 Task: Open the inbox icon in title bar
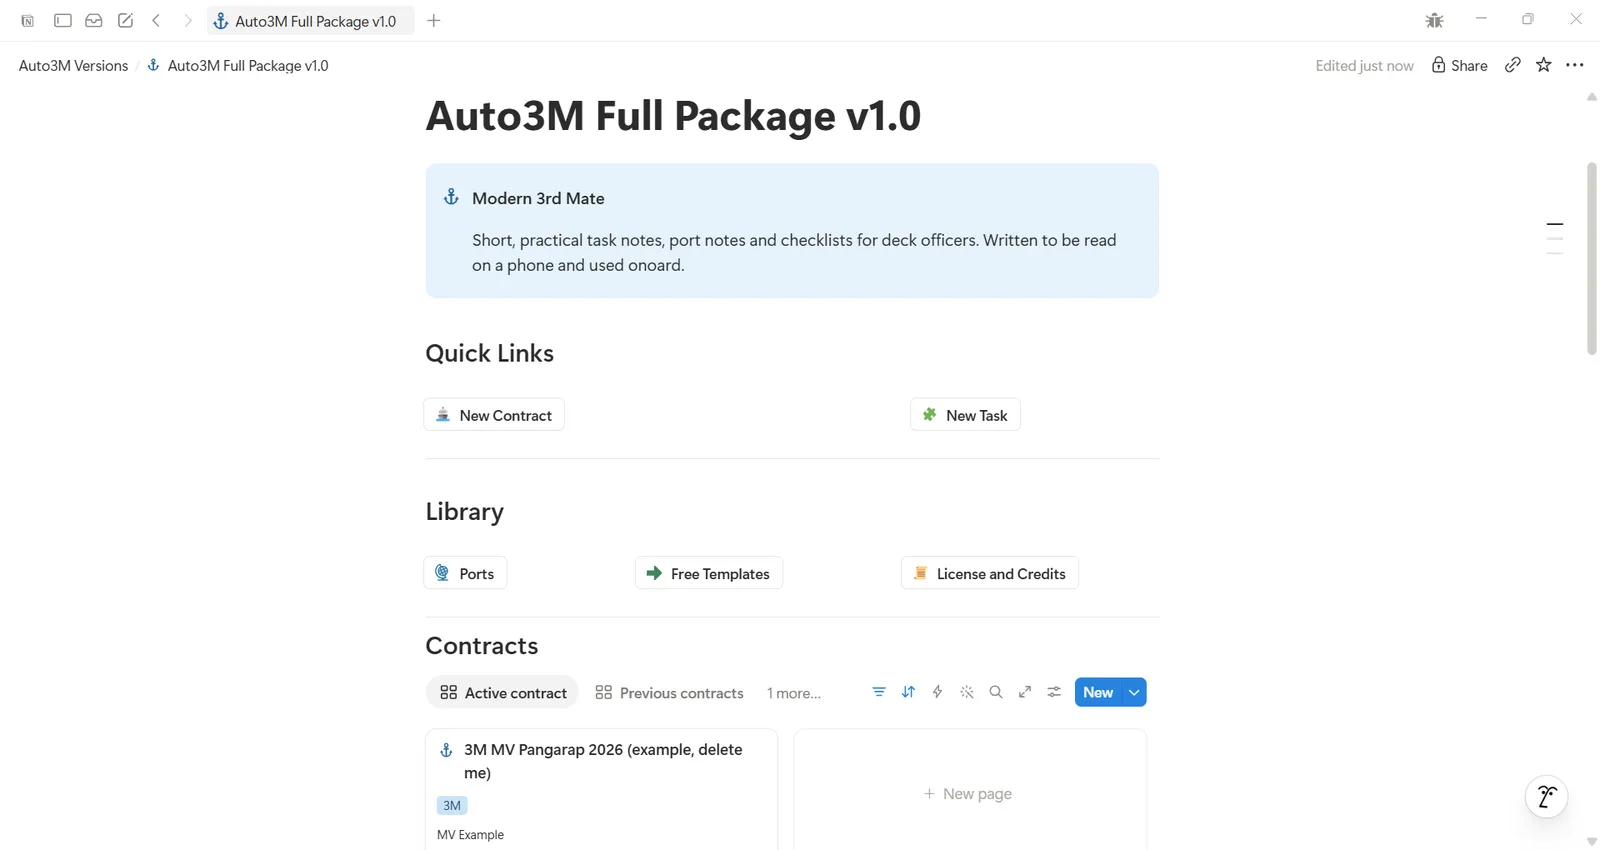[x=94, y=20]
